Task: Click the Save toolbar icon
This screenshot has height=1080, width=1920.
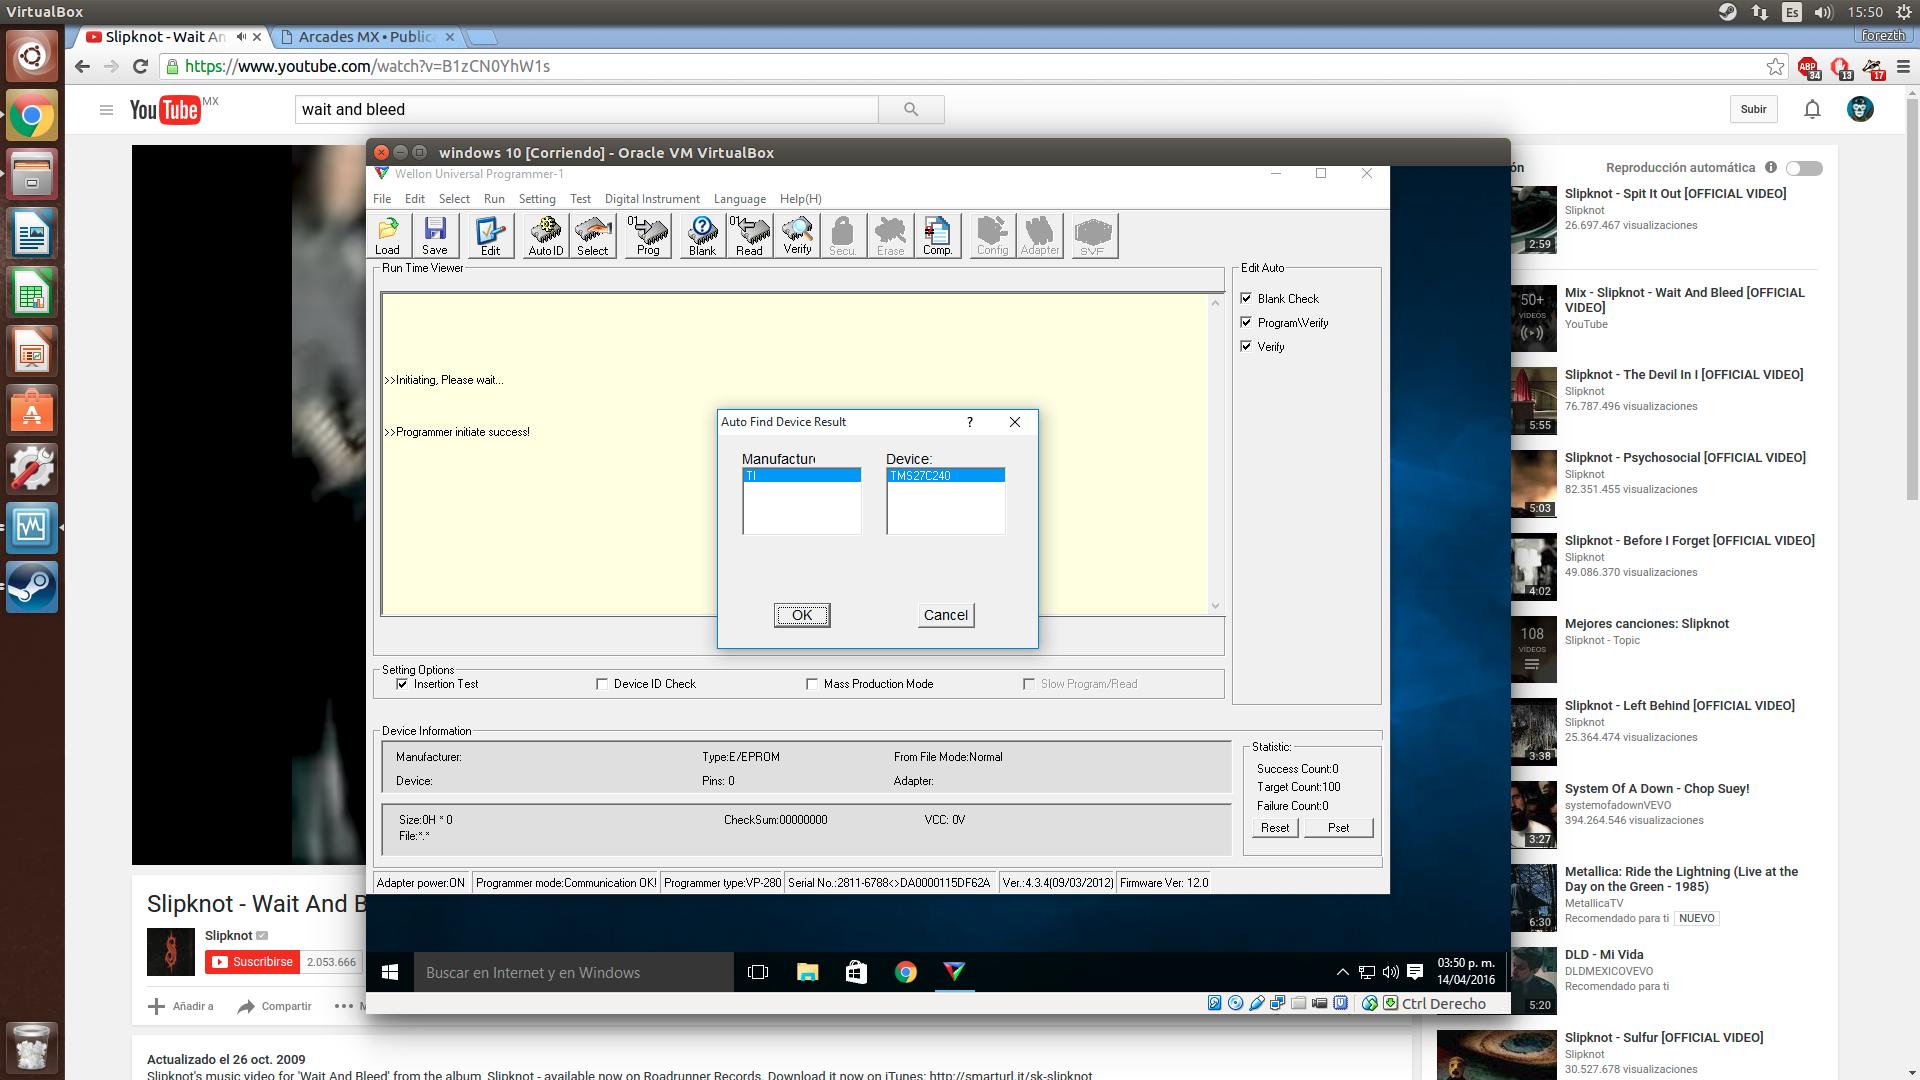Action: 435,236
